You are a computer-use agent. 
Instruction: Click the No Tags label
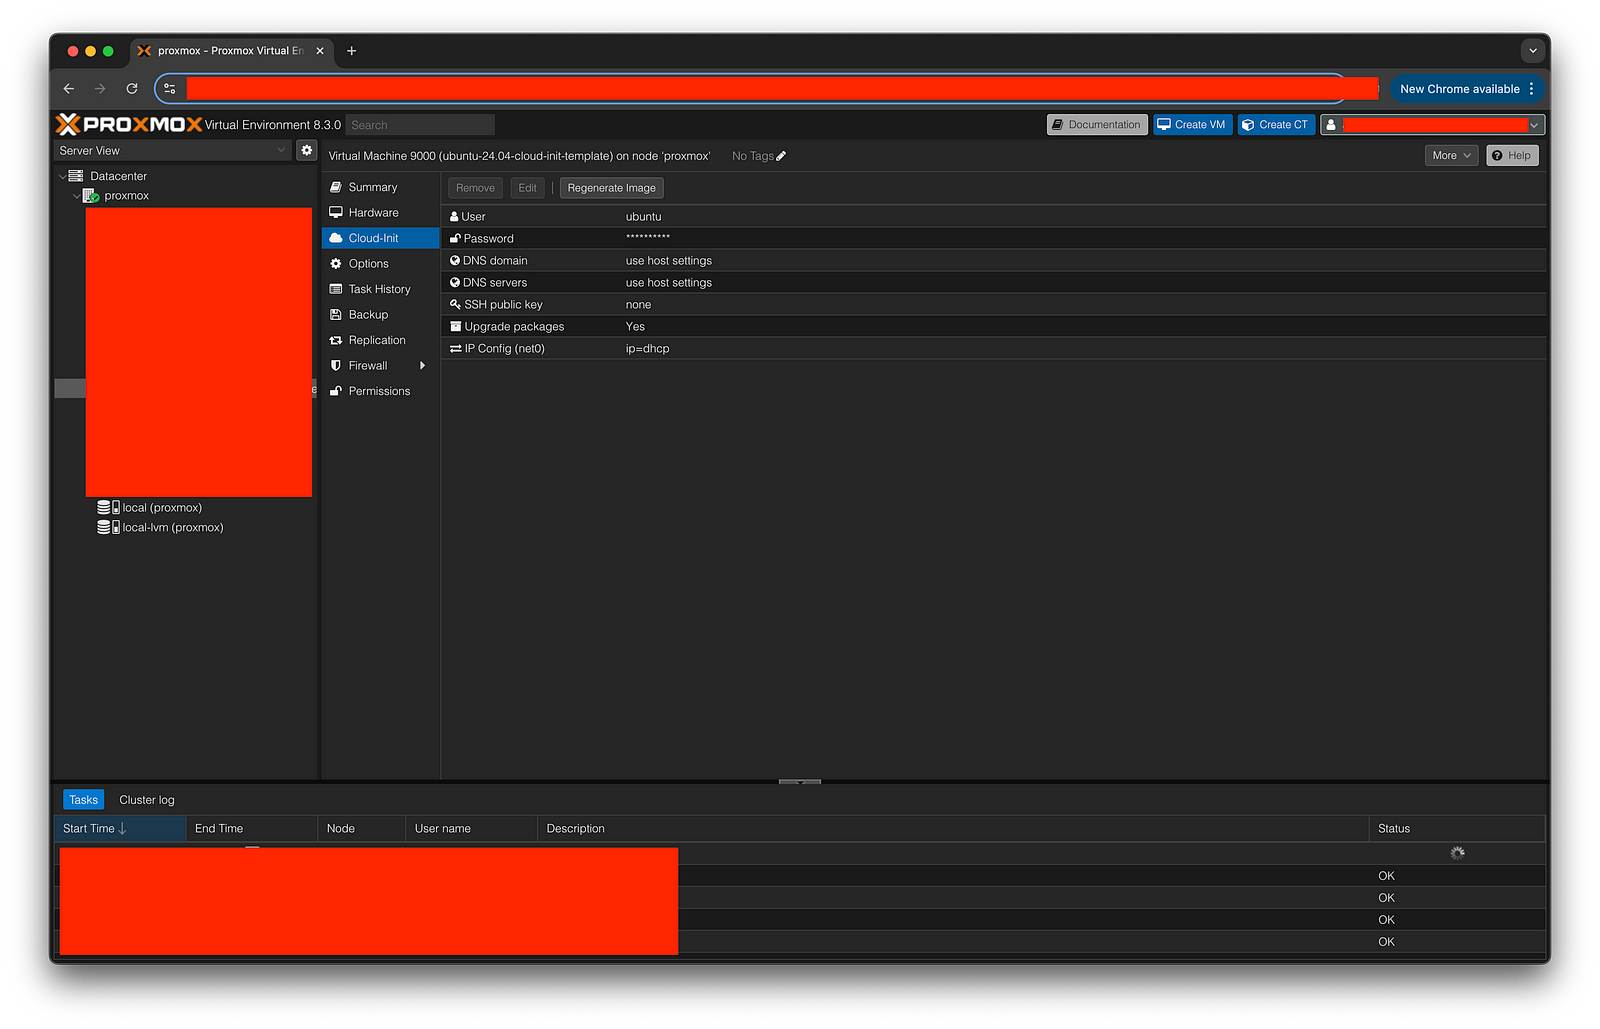(x=752, y=156)
